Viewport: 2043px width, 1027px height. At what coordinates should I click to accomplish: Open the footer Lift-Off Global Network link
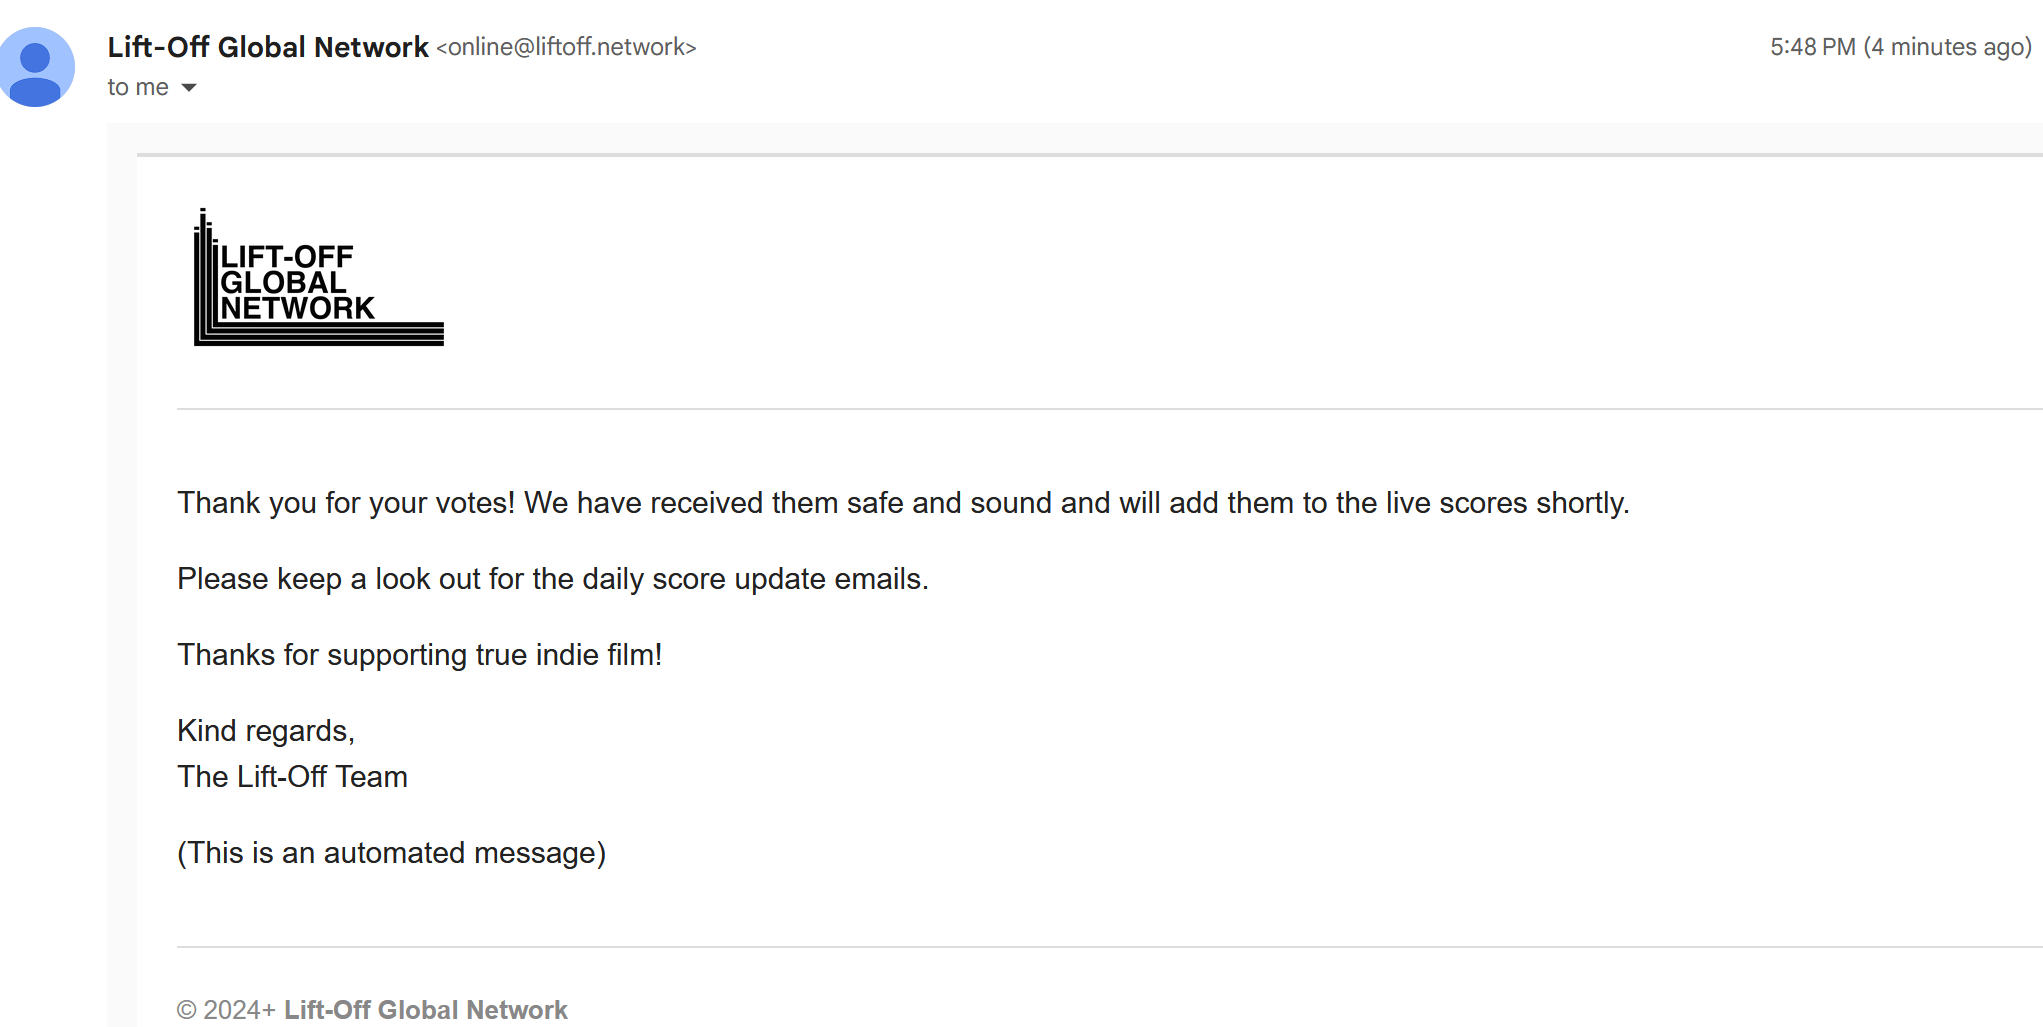(x=425, y=1010)
